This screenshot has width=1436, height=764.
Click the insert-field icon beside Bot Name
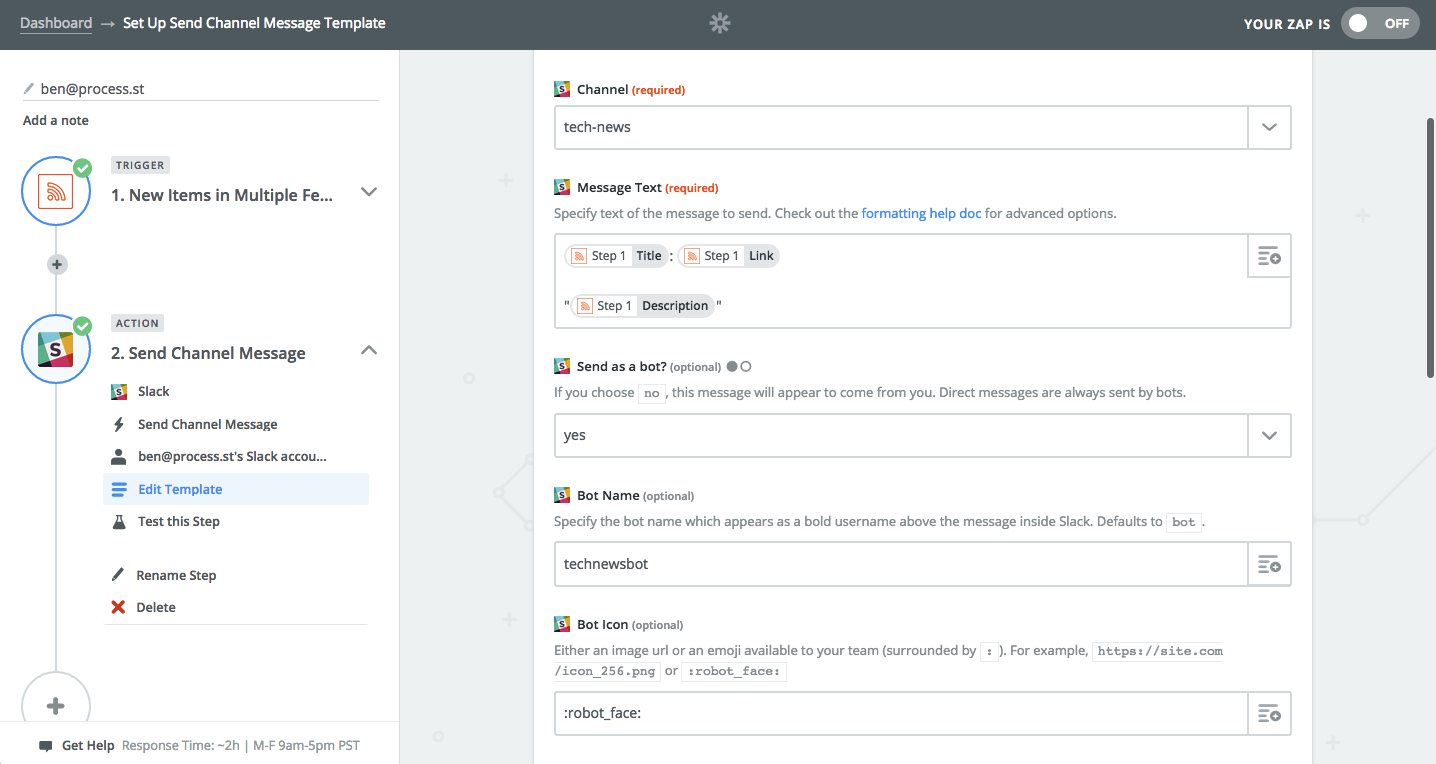[1269, 564]
